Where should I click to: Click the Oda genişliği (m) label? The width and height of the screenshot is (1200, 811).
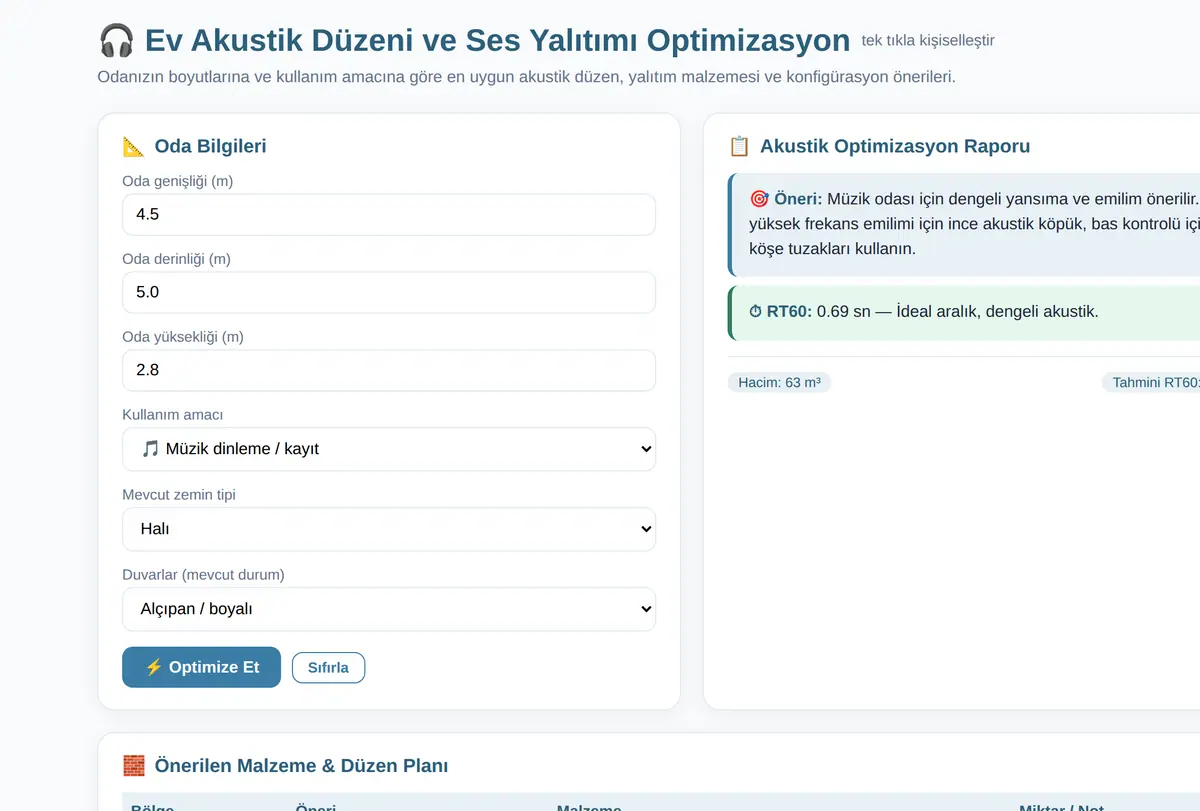[178, 181]
